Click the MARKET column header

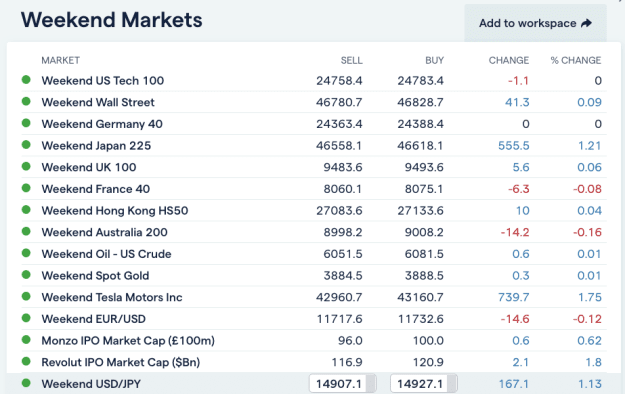pos(61,60)
